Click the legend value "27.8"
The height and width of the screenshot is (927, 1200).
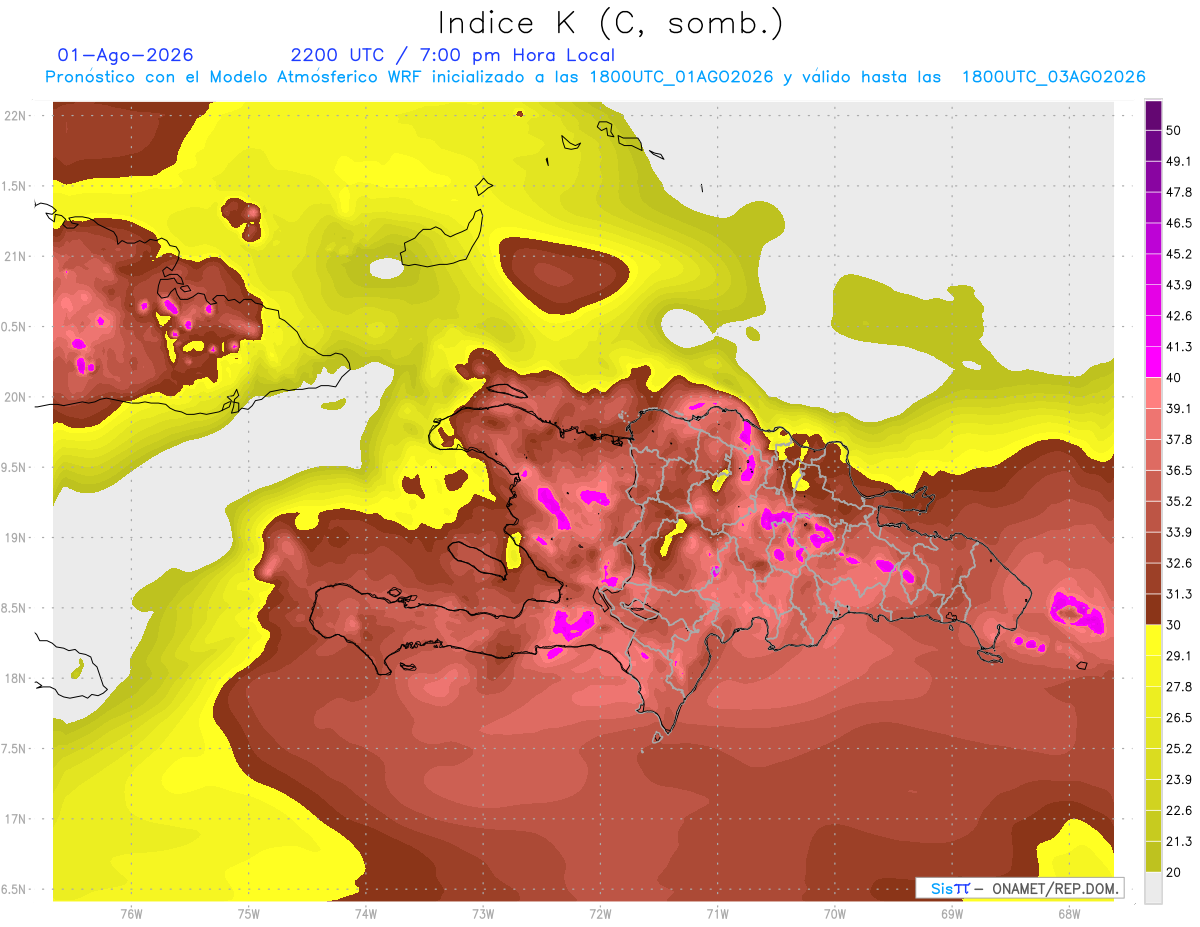tap(1178, 687)
